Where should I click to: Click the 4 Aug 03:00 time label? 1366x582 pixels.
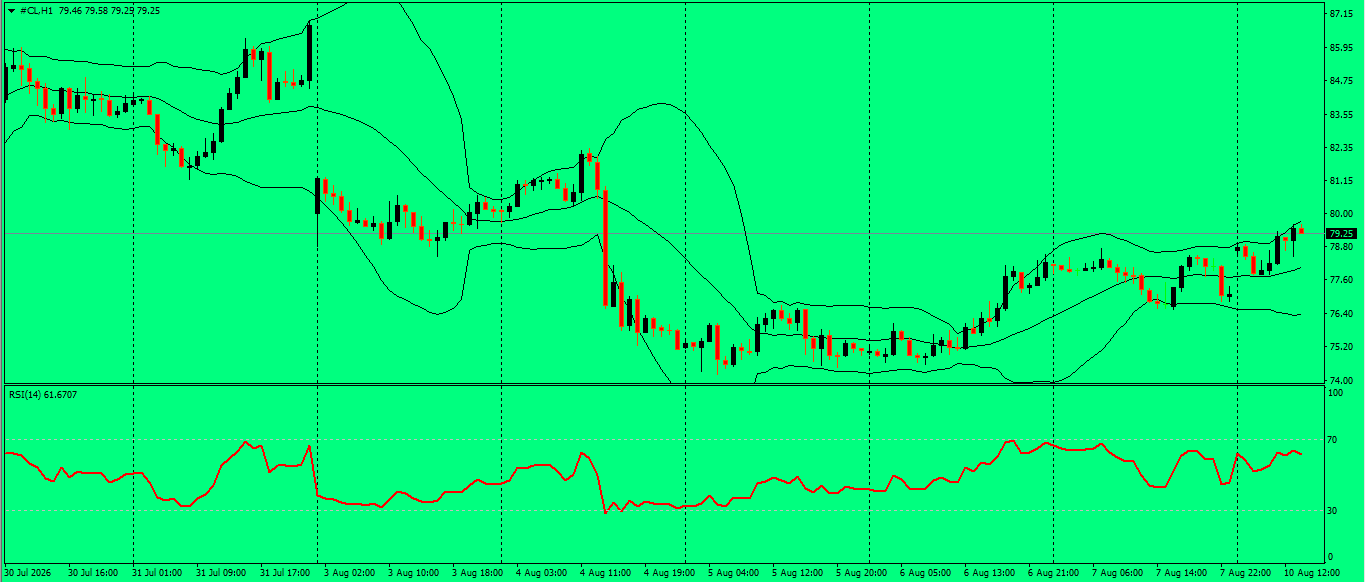tap(543, 573)
